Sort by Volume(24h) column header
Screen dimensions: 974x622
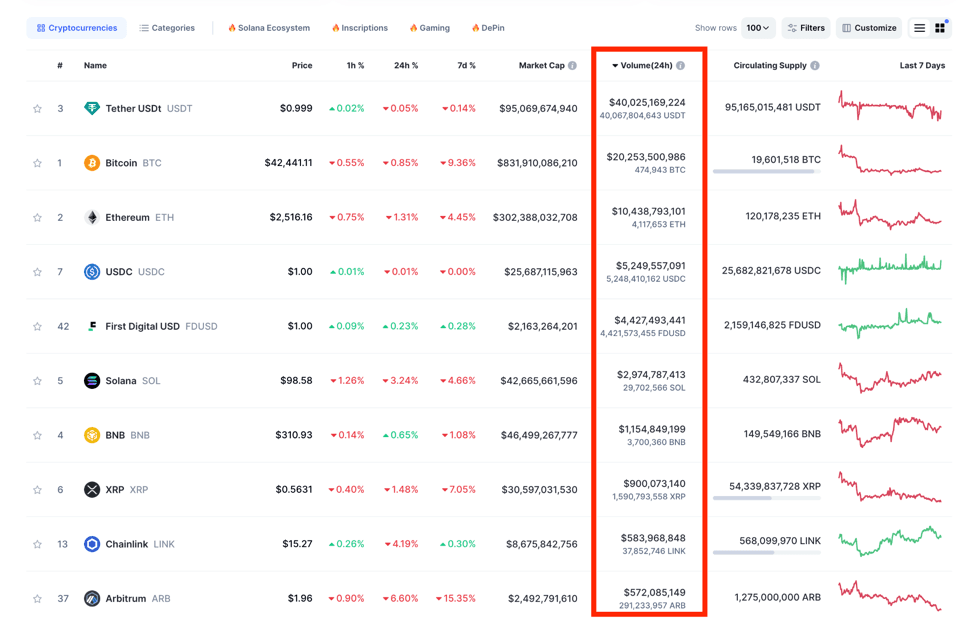point(646,66)
